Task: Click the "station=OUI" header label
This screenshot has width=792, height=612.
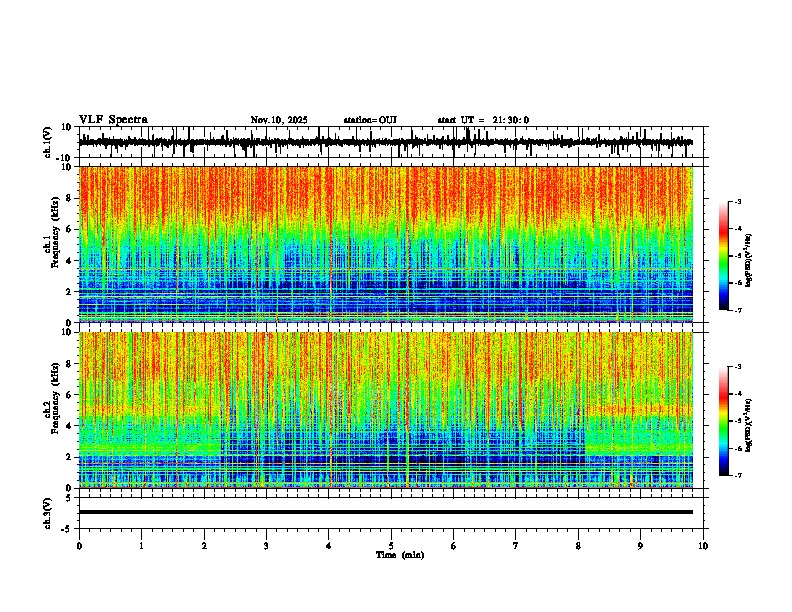Action: [370, 120]
